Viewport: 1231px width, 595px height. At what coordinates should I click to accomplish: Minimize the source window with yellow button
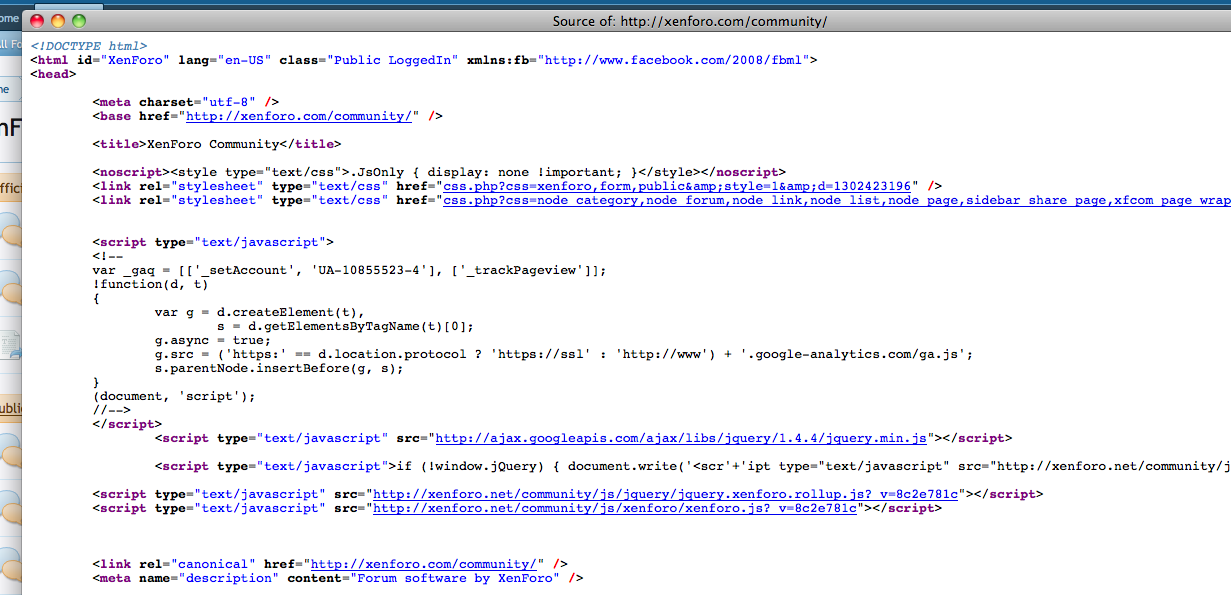tap(58, 21)
